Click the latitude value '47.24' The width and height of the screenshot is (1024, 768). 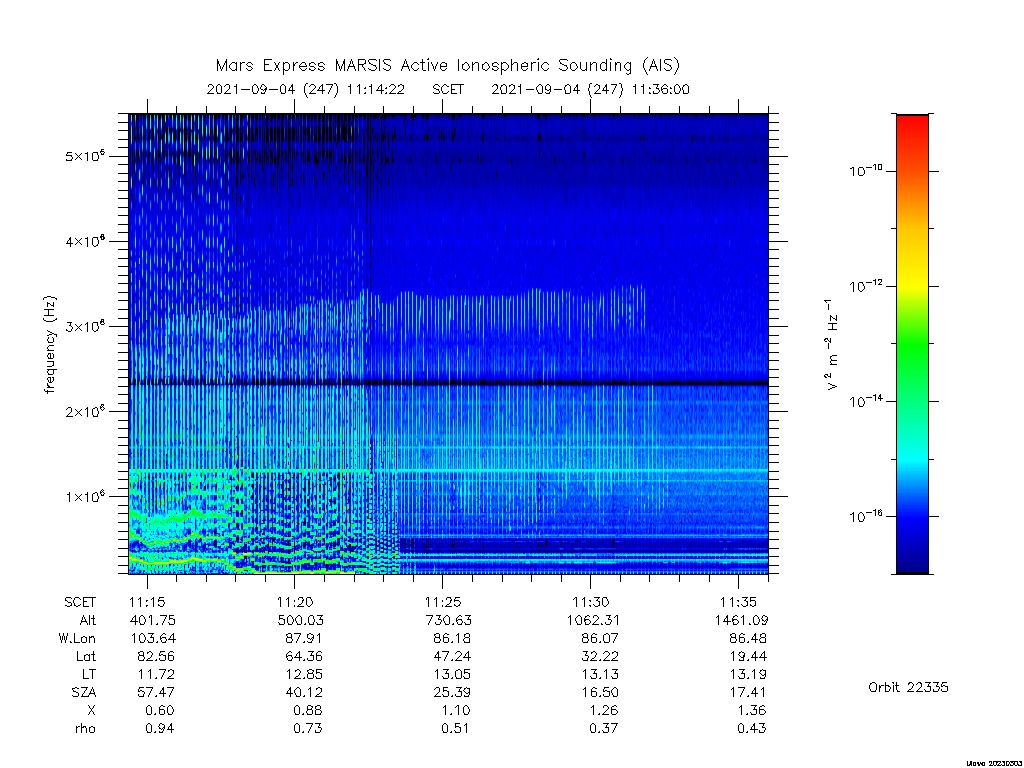click(x=452, y=656)
